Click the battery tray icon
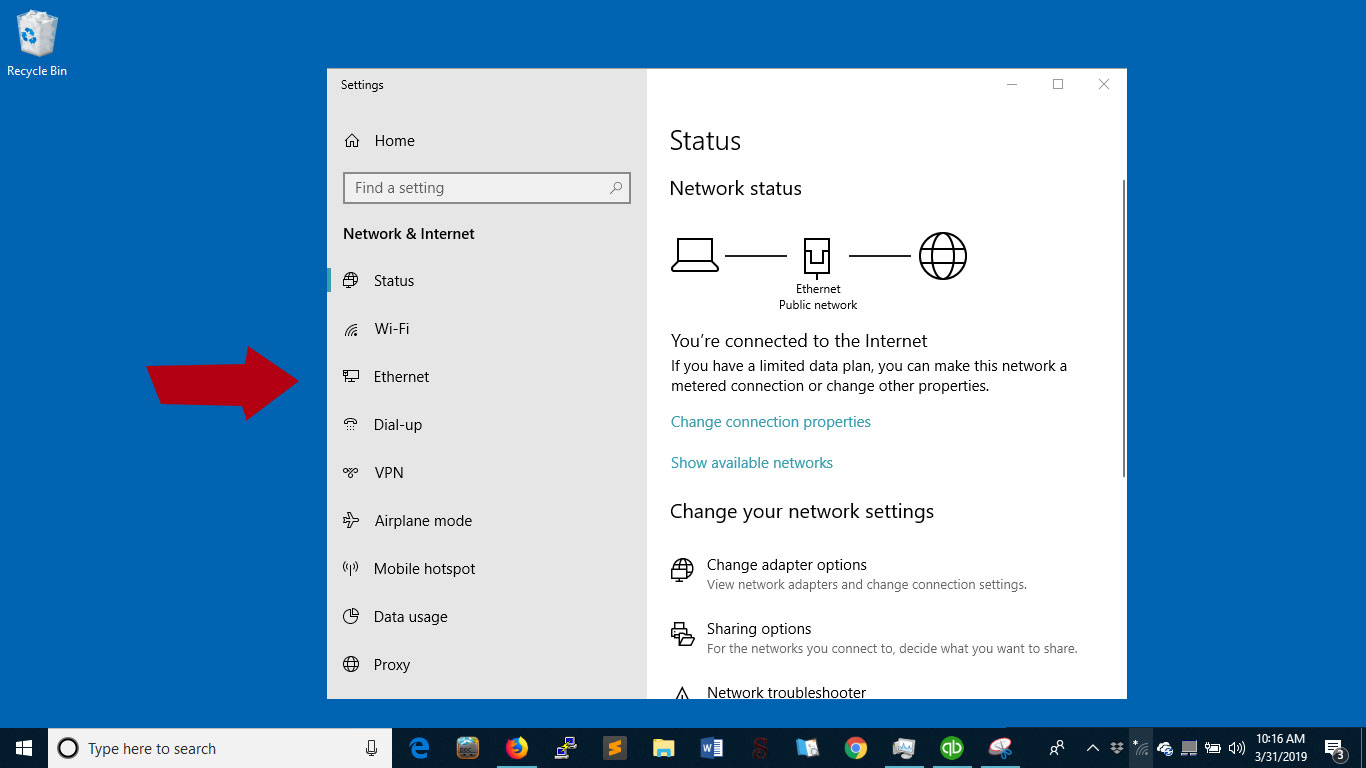Screen dimensions: 1366x768 point(1213,748)
